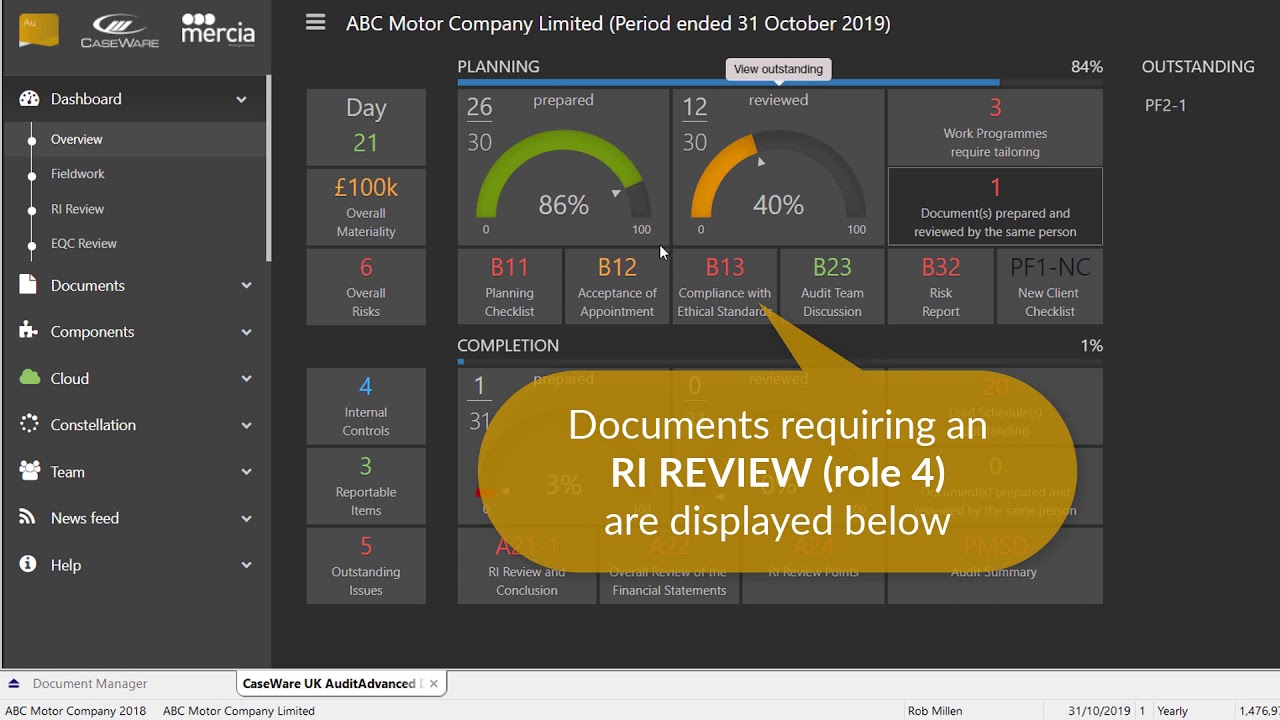Click 31/10/2019 date in status bar

(x=1099, y=711)
